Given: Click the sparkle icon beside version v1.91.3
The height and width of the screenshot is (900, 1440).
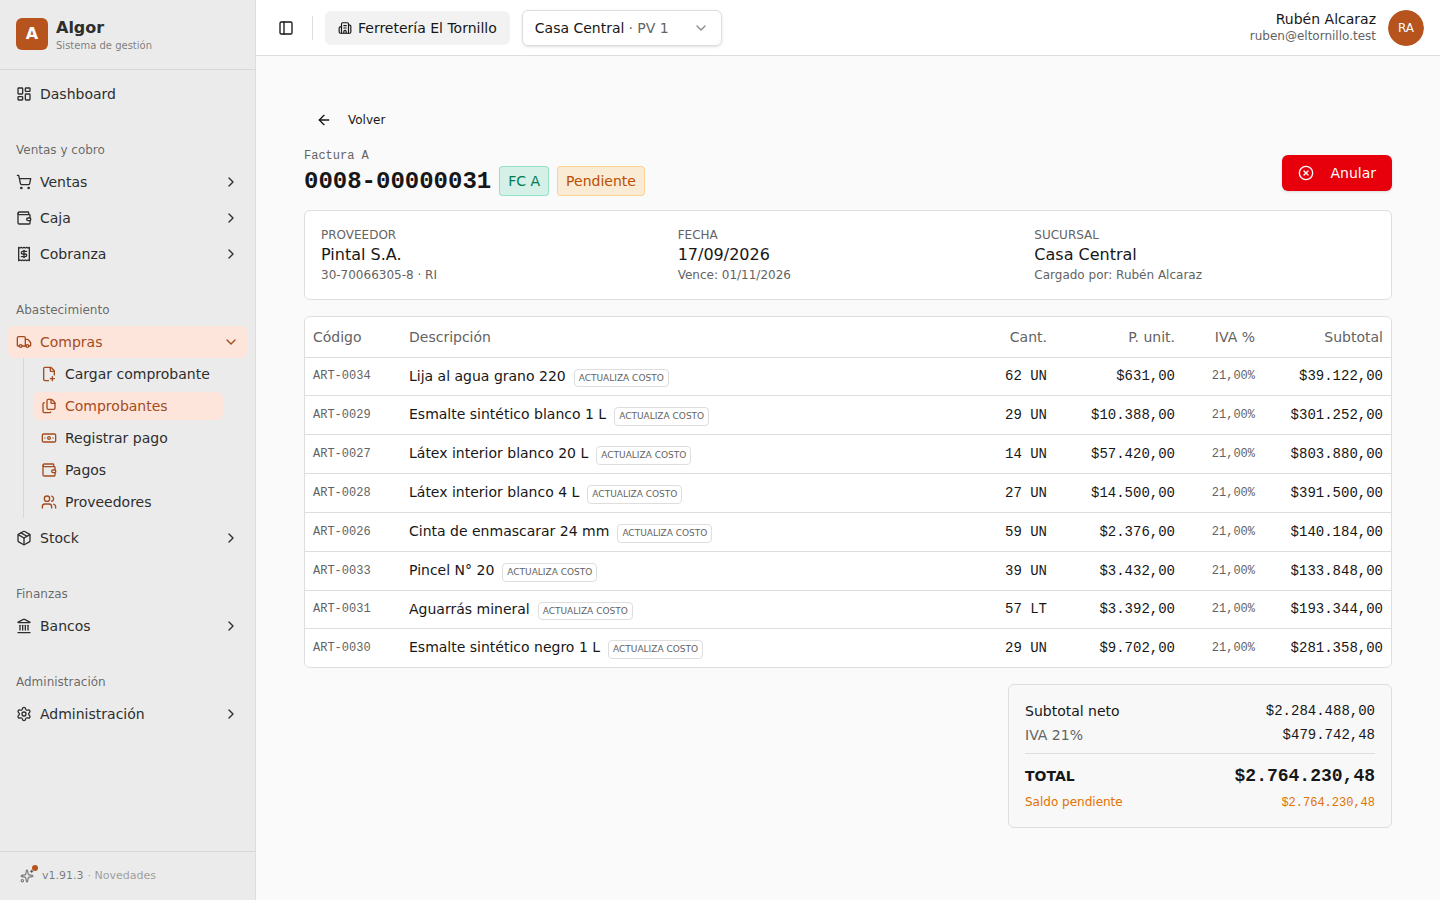Looking at the screenshot, I should click(x=27, y=875).
